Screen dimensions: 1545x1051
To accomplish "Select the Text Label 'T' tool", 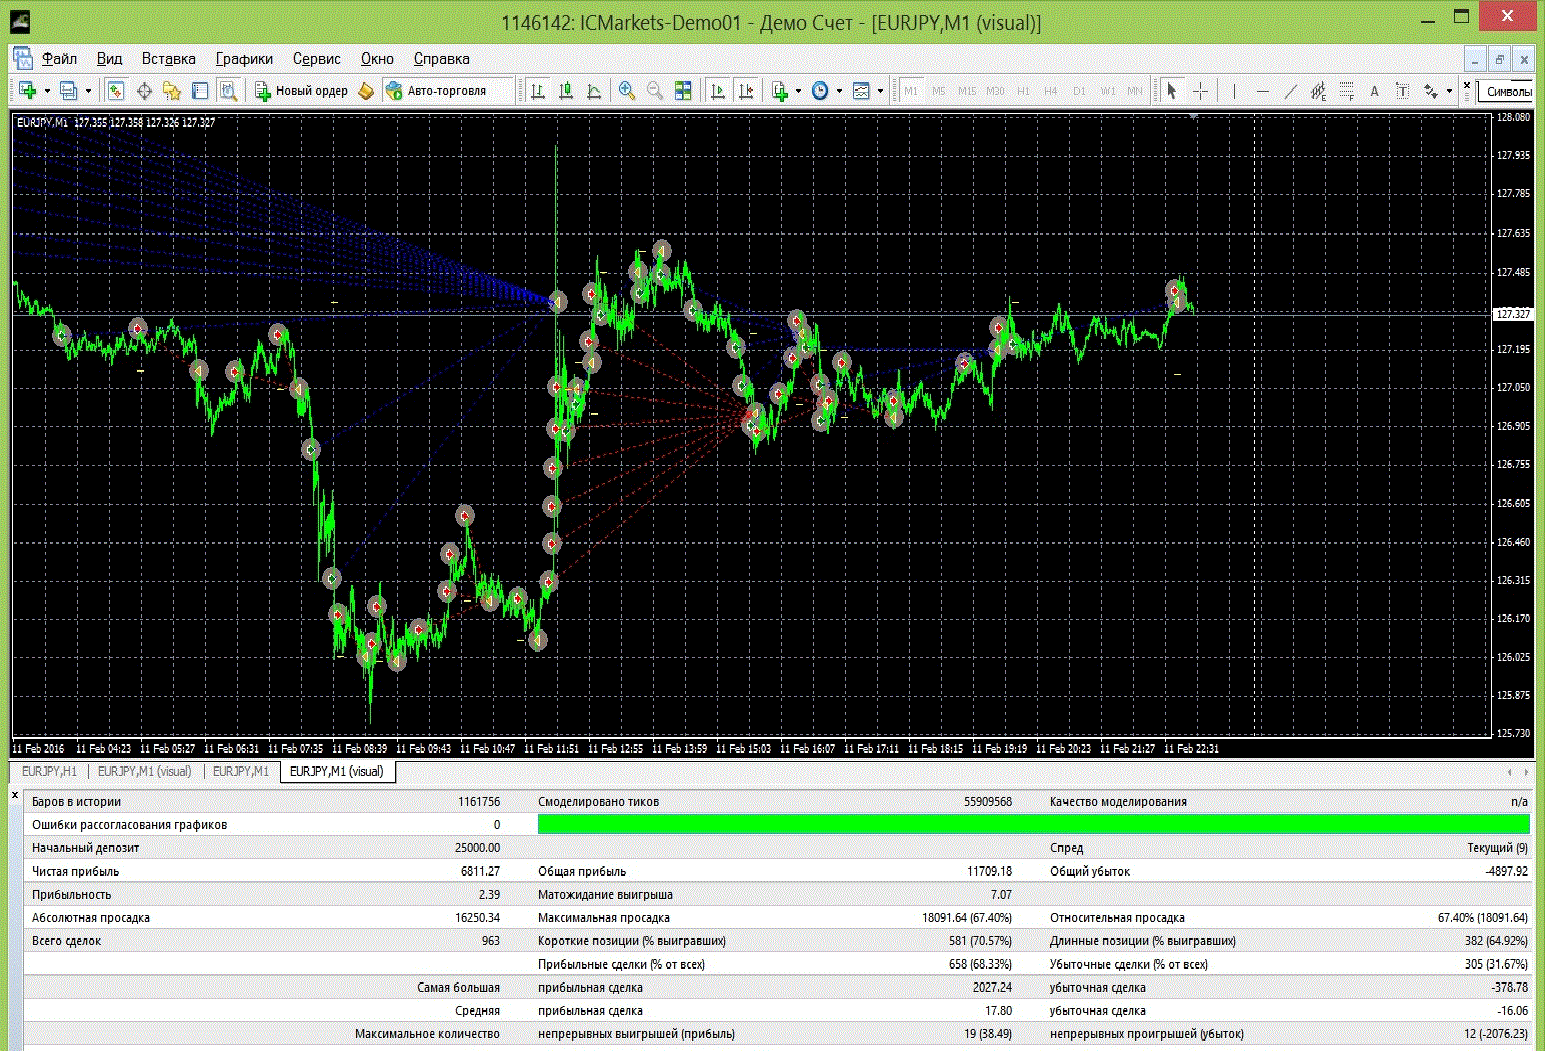I will click(x=1402, y=91).
